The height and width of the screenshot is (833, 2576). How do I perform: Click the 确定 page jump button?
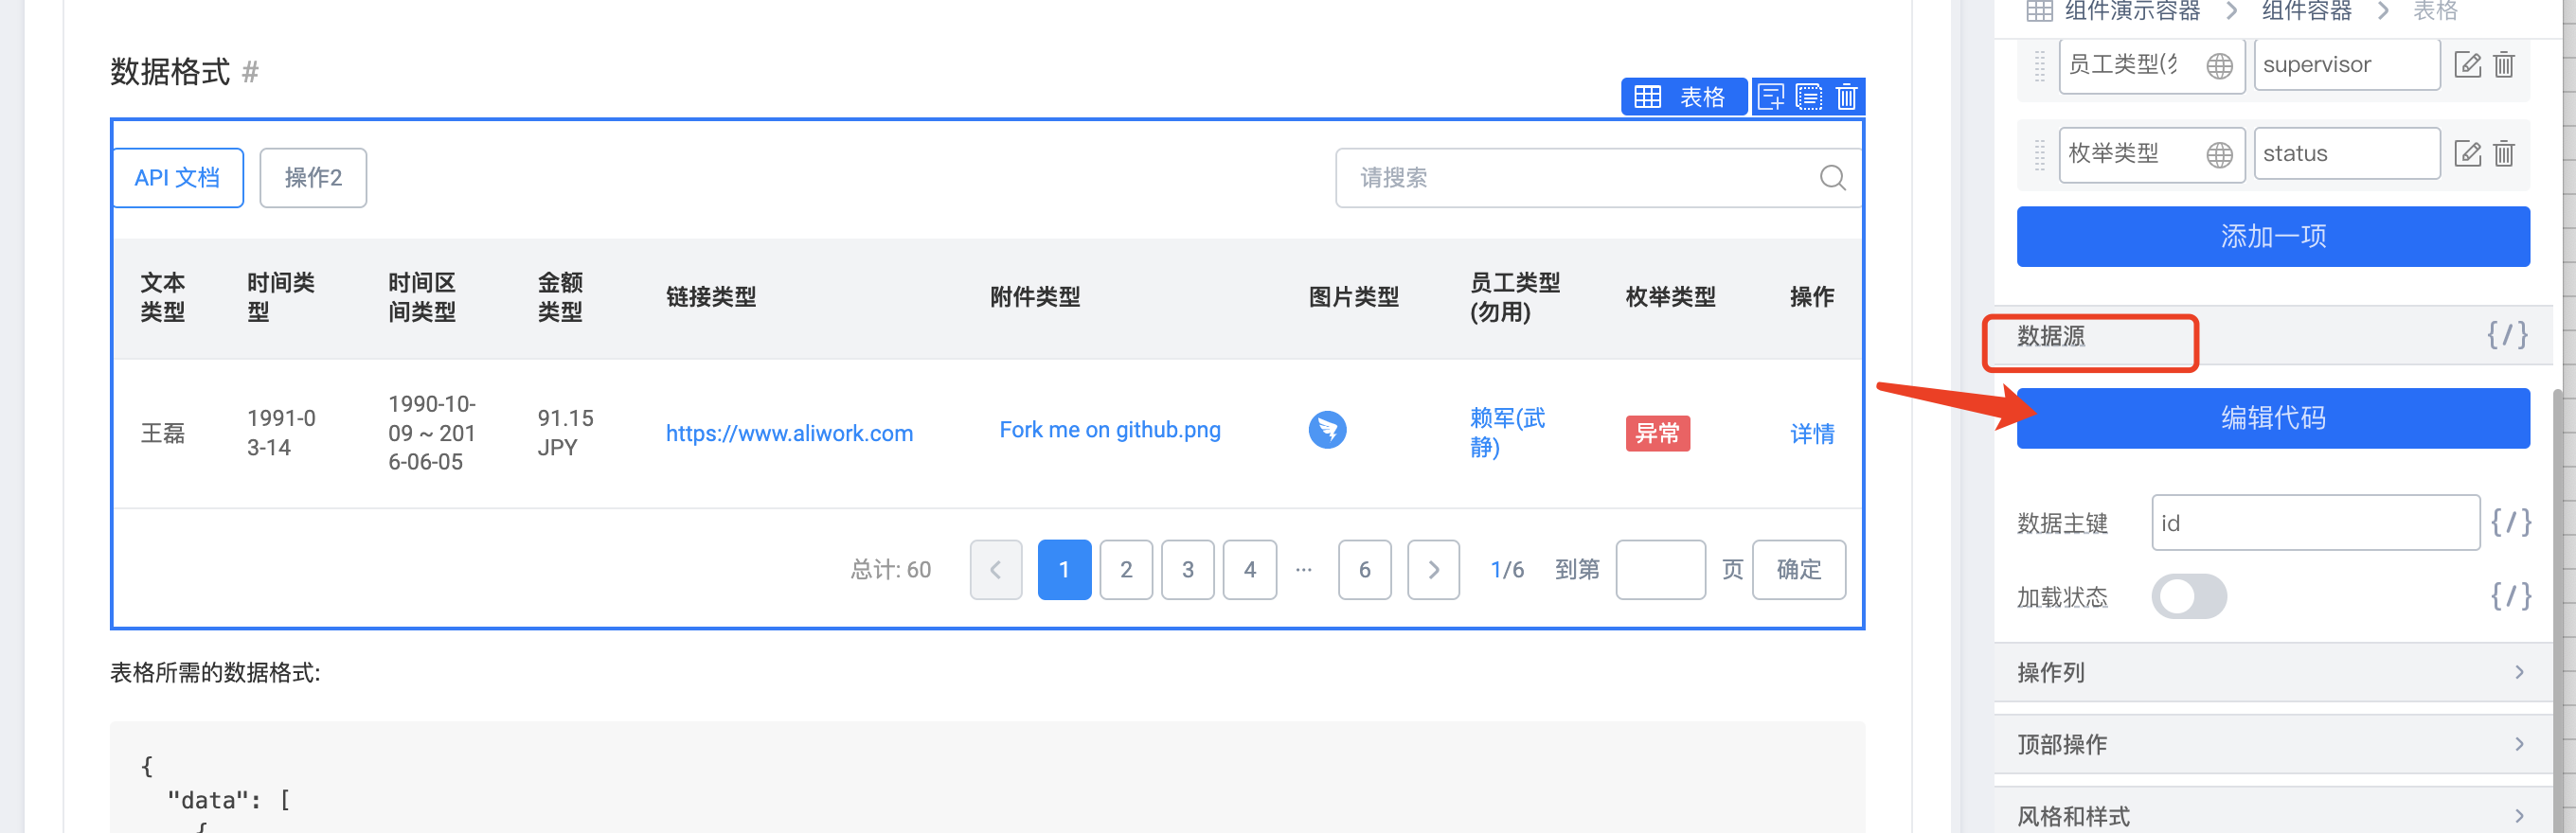(x=1798, y=570)
